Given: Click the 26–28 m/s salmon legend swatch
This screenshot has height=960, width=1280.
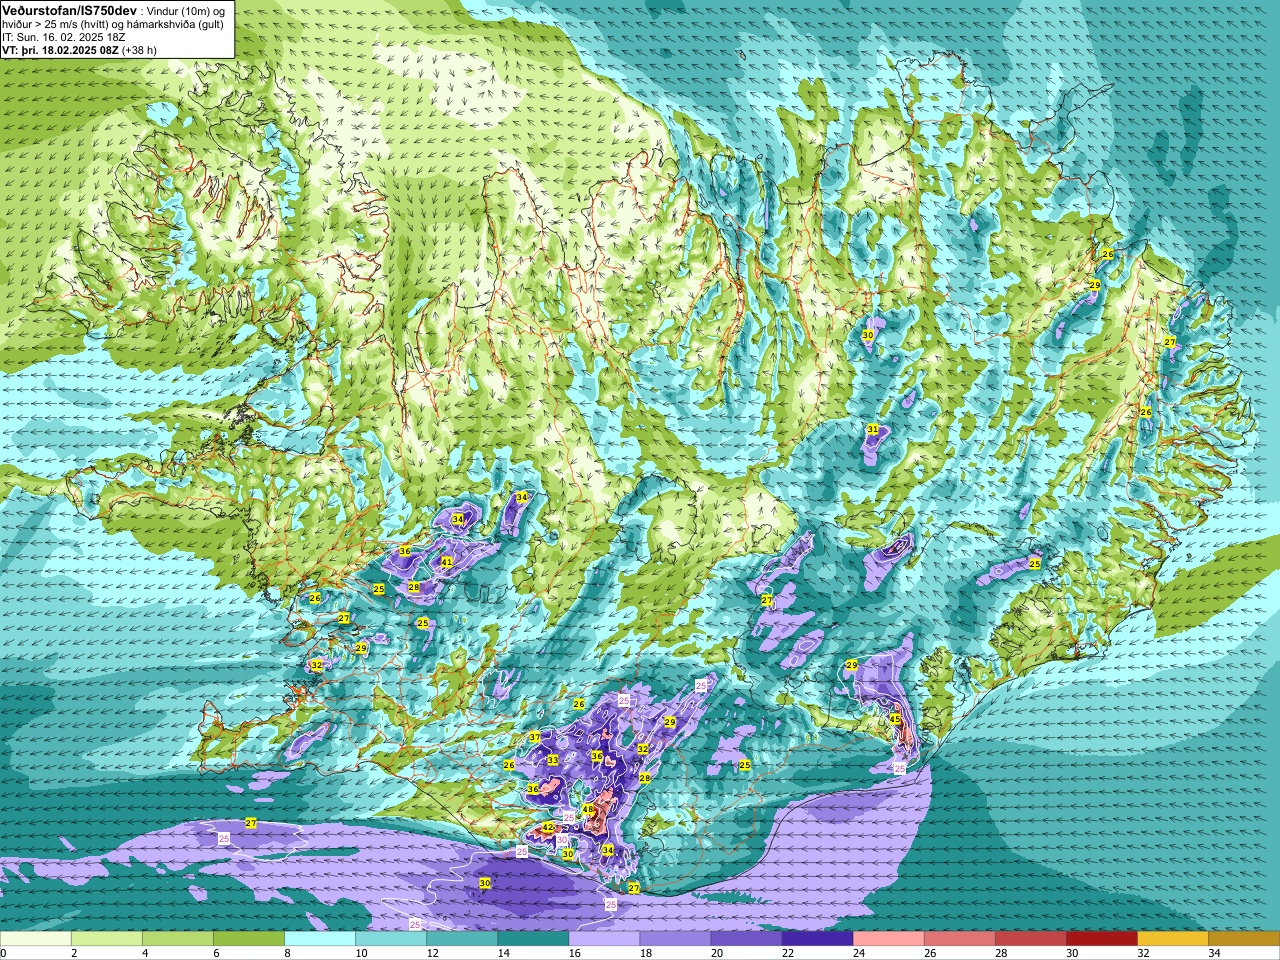Looking at the screenshot, I should pyautogui.click(x=959, y=939).
